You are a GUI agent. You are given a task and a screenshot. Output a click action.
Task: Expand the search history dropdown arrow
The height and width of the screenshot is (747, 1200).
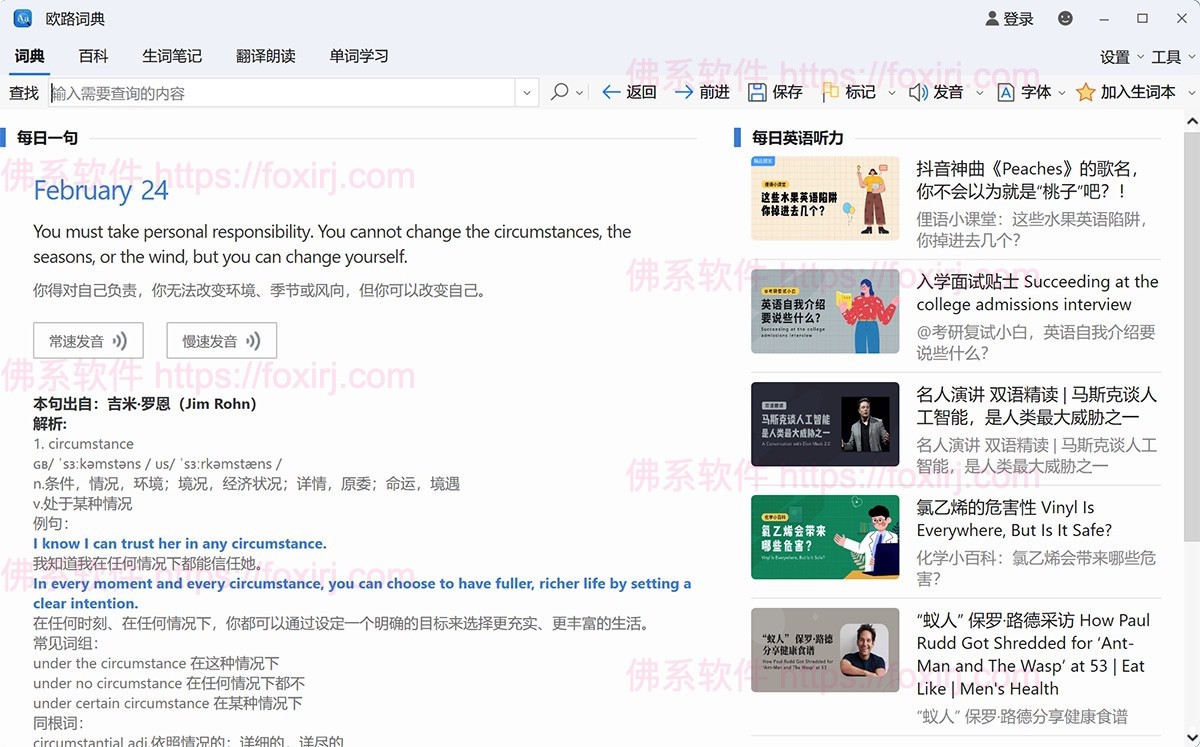pos(528,93)
